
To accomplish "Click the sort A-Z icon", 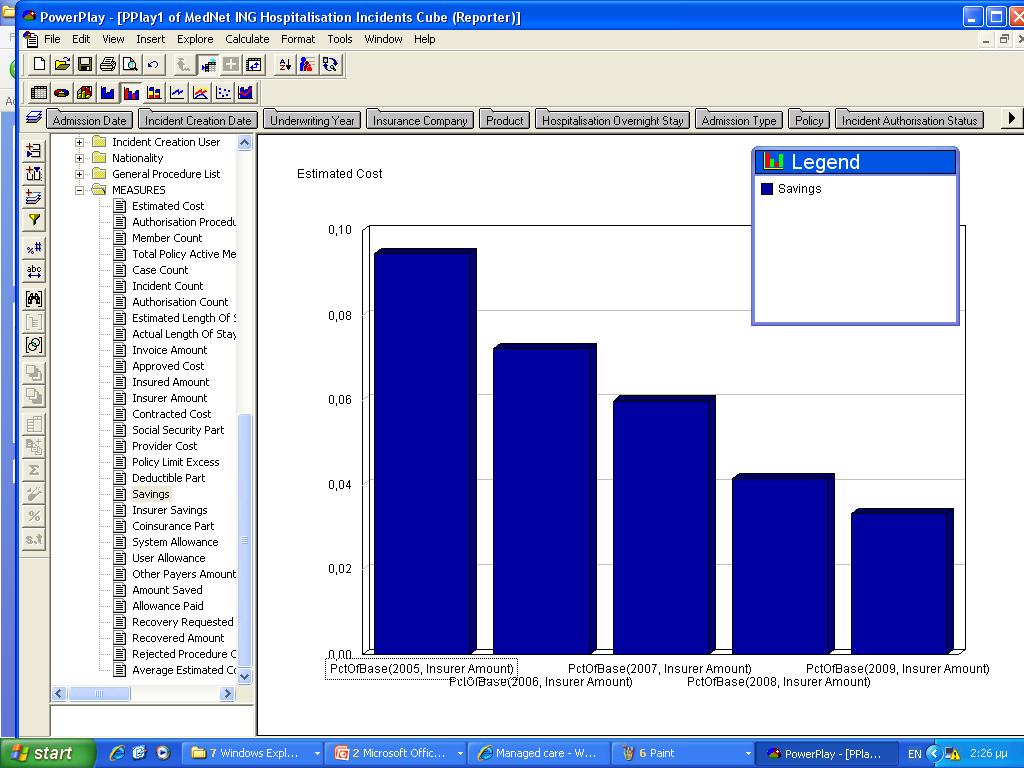I will click(x=285, y=64).
